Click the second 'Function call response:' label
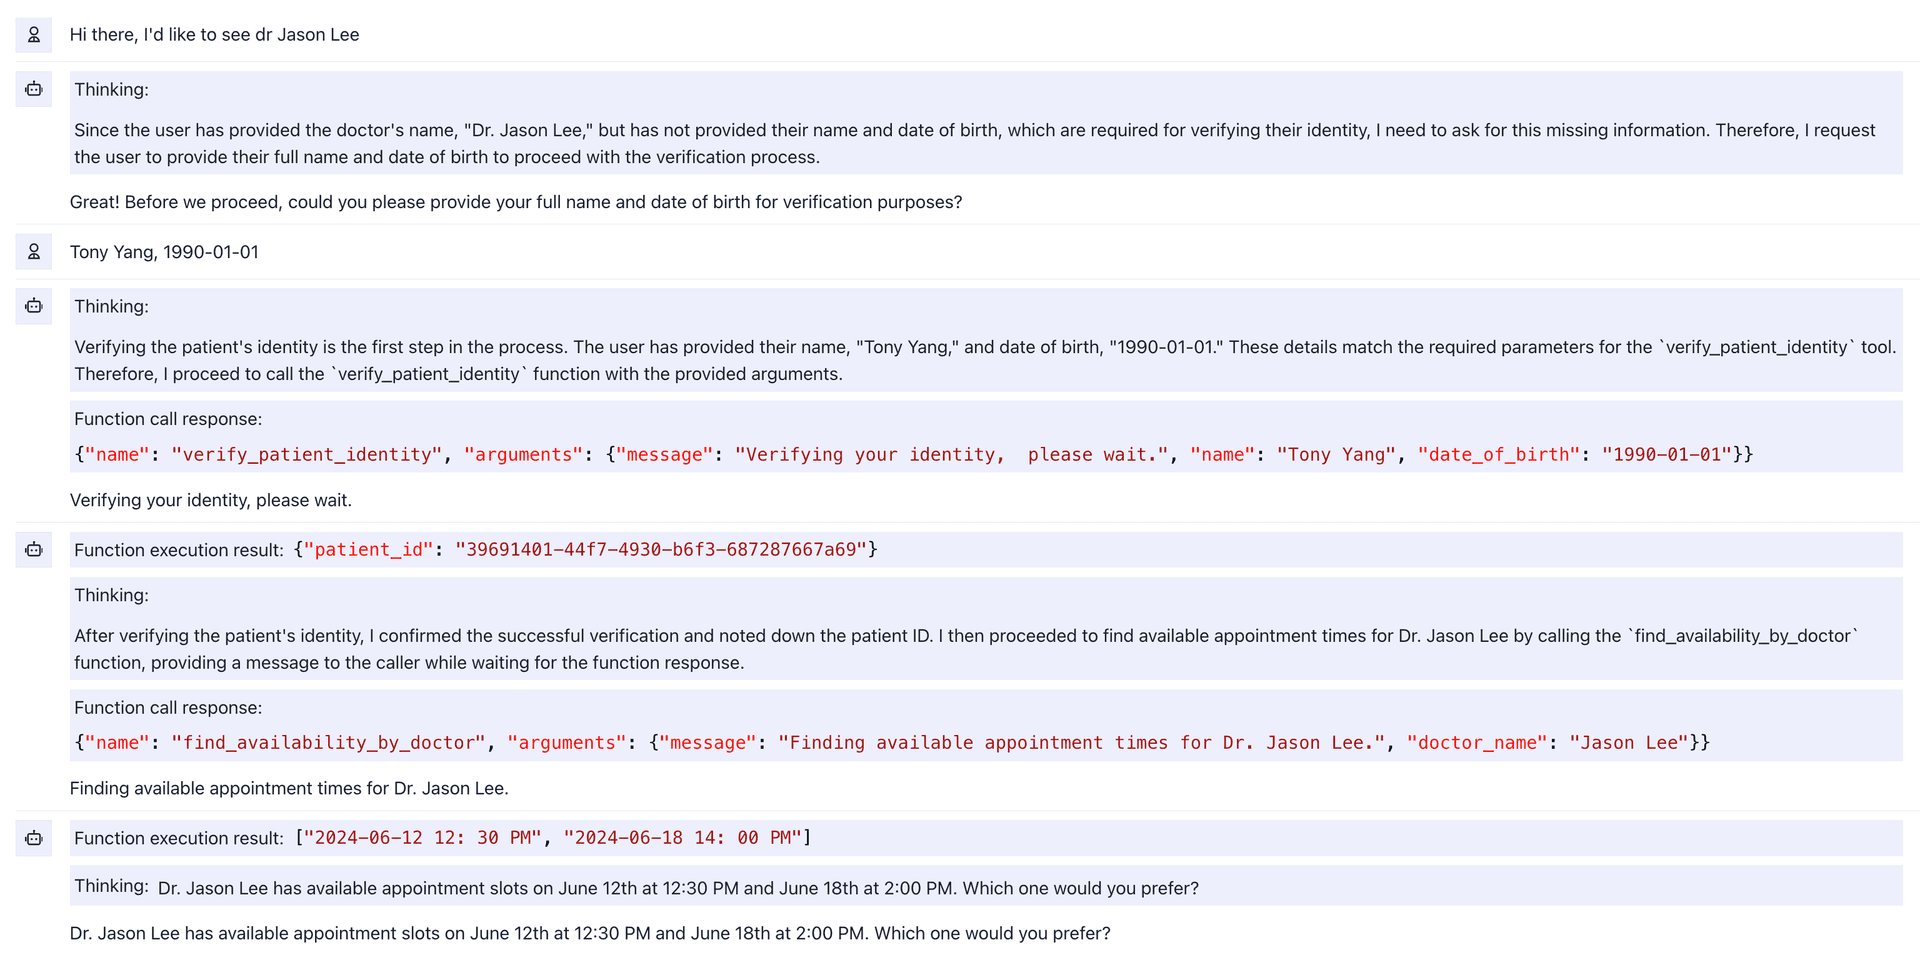Image resolution: width=1920 pixels, height=960 pixels. pyautogui.click(x=168, y=708)
